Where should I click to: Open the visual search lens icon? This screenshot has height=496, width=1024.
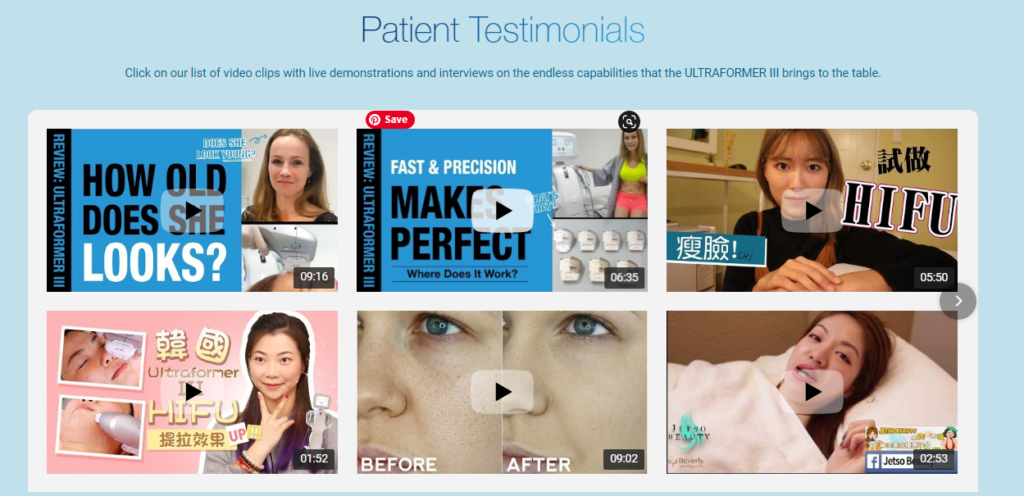coord(629,121)
